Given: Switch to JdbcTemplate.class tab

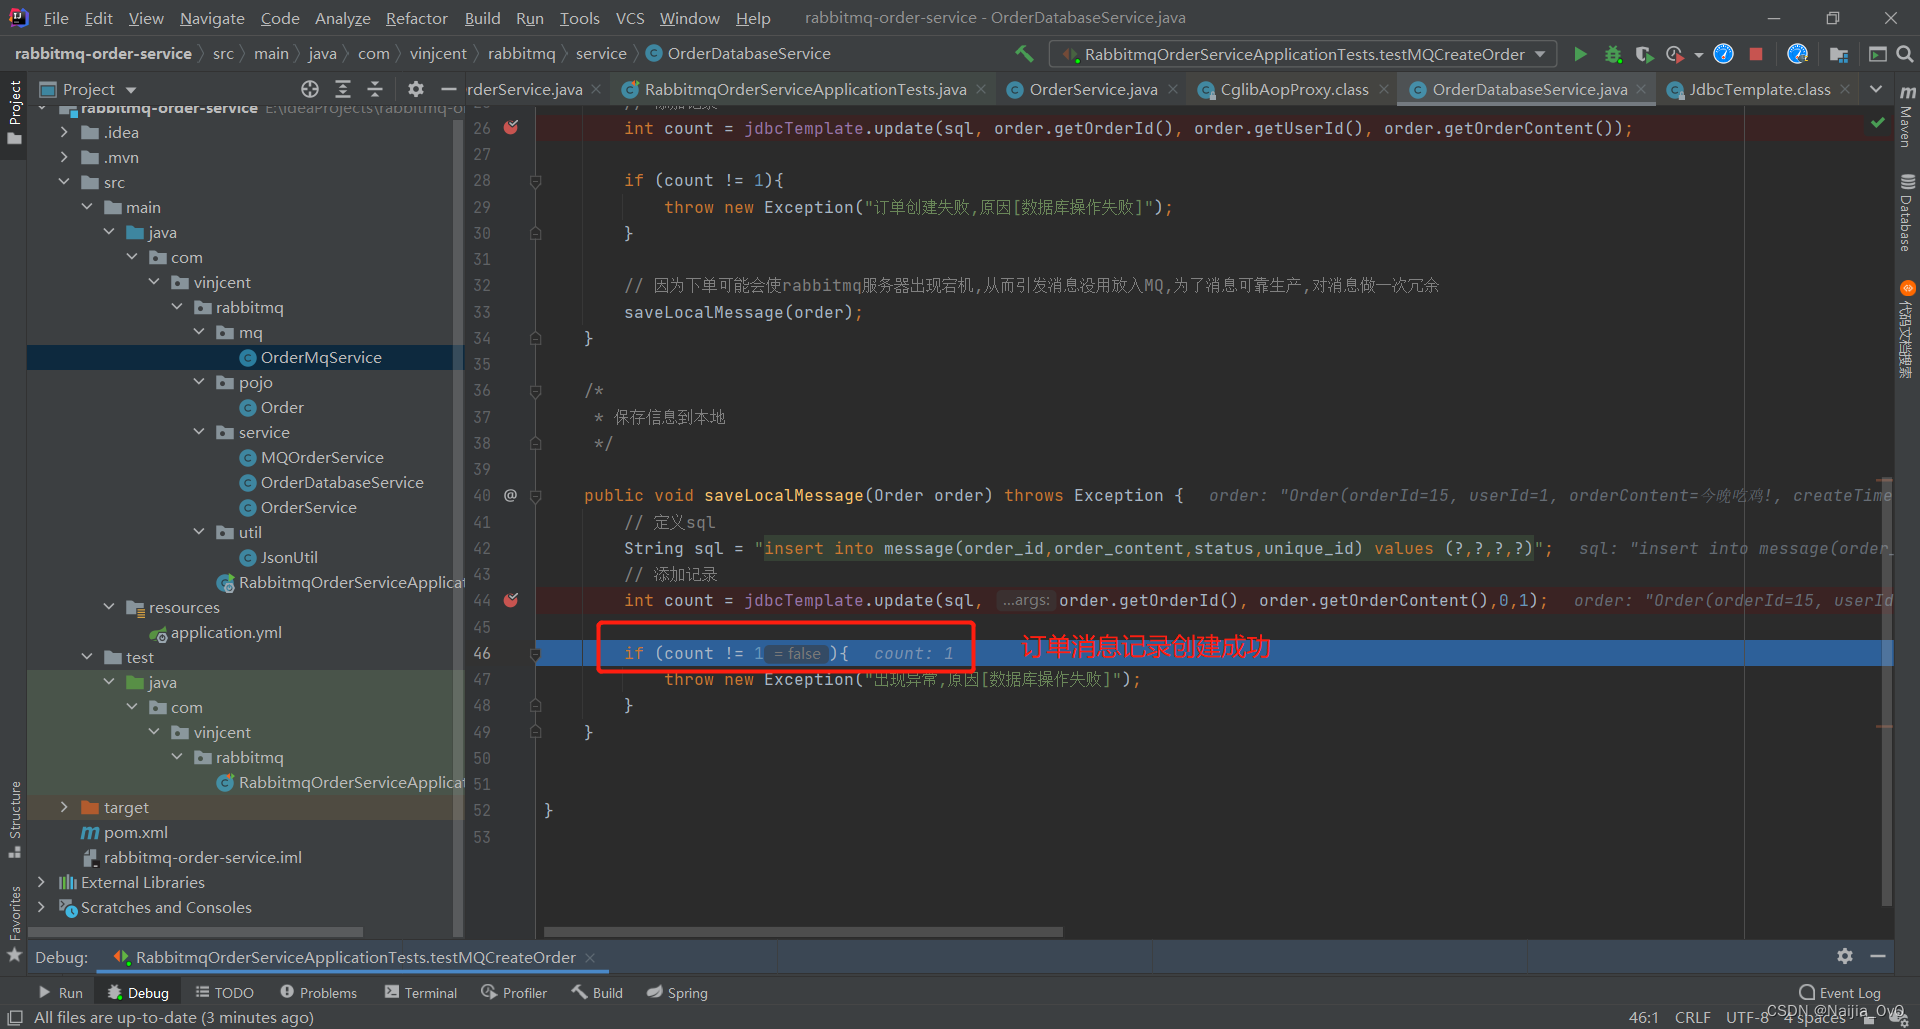Looking at the screenshot, I should (x=1759, y=89).
